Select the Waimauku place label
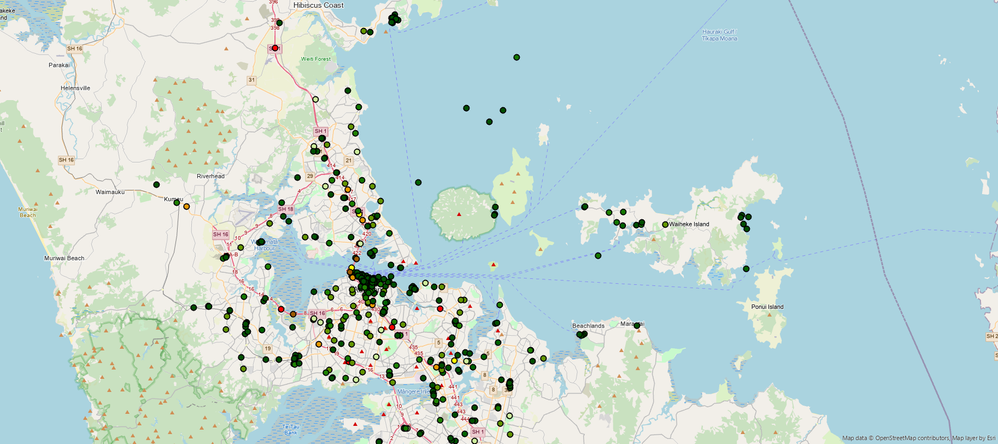998x444 pixels. (109, 191)
